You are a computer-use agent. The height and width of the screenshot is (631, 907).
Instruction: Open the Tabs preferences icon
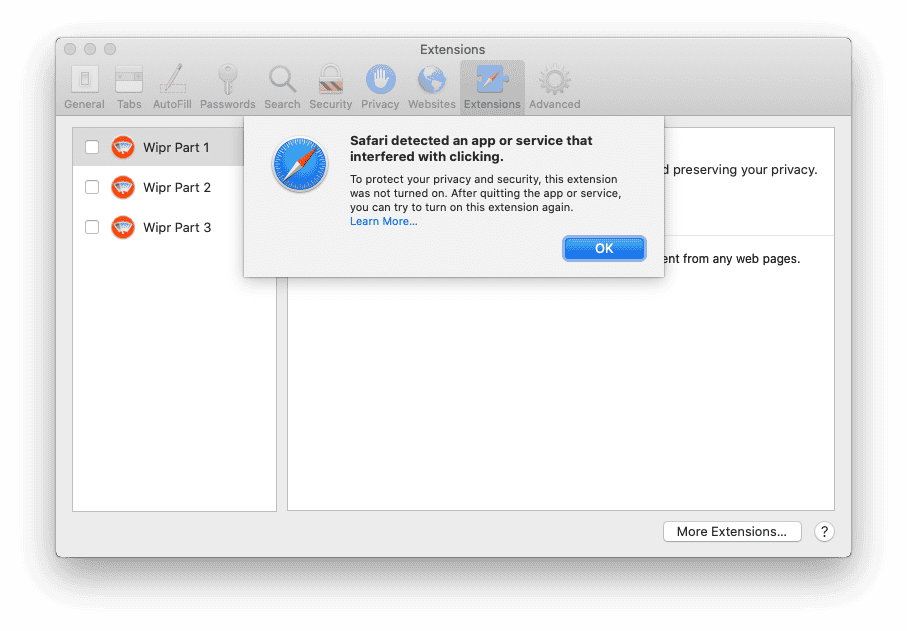[129, 79]
